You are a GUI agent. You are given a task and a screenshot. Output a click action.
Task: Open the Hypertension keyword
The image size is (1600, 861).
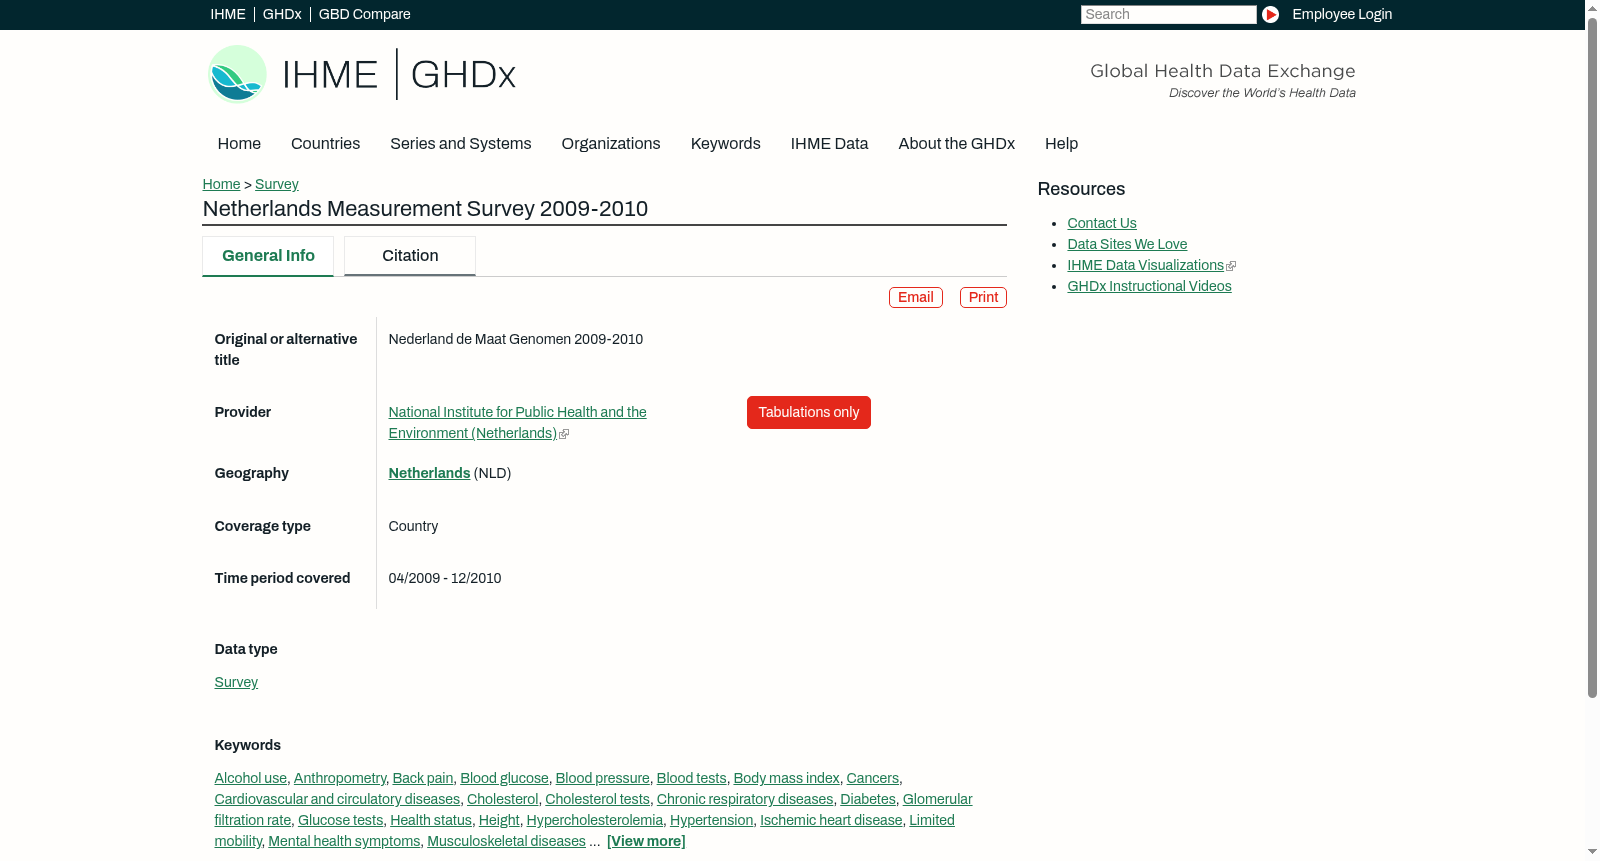pyautogui.click(x=712, y=820)
